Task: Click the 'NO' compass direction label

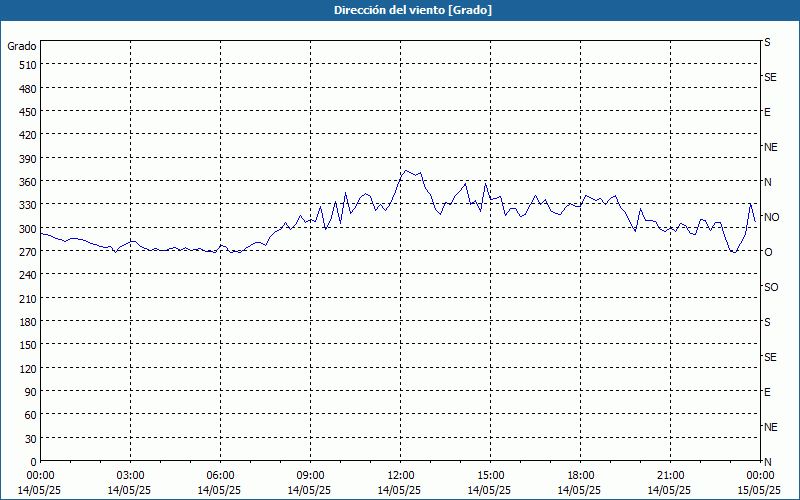Action: pos(771,217)
